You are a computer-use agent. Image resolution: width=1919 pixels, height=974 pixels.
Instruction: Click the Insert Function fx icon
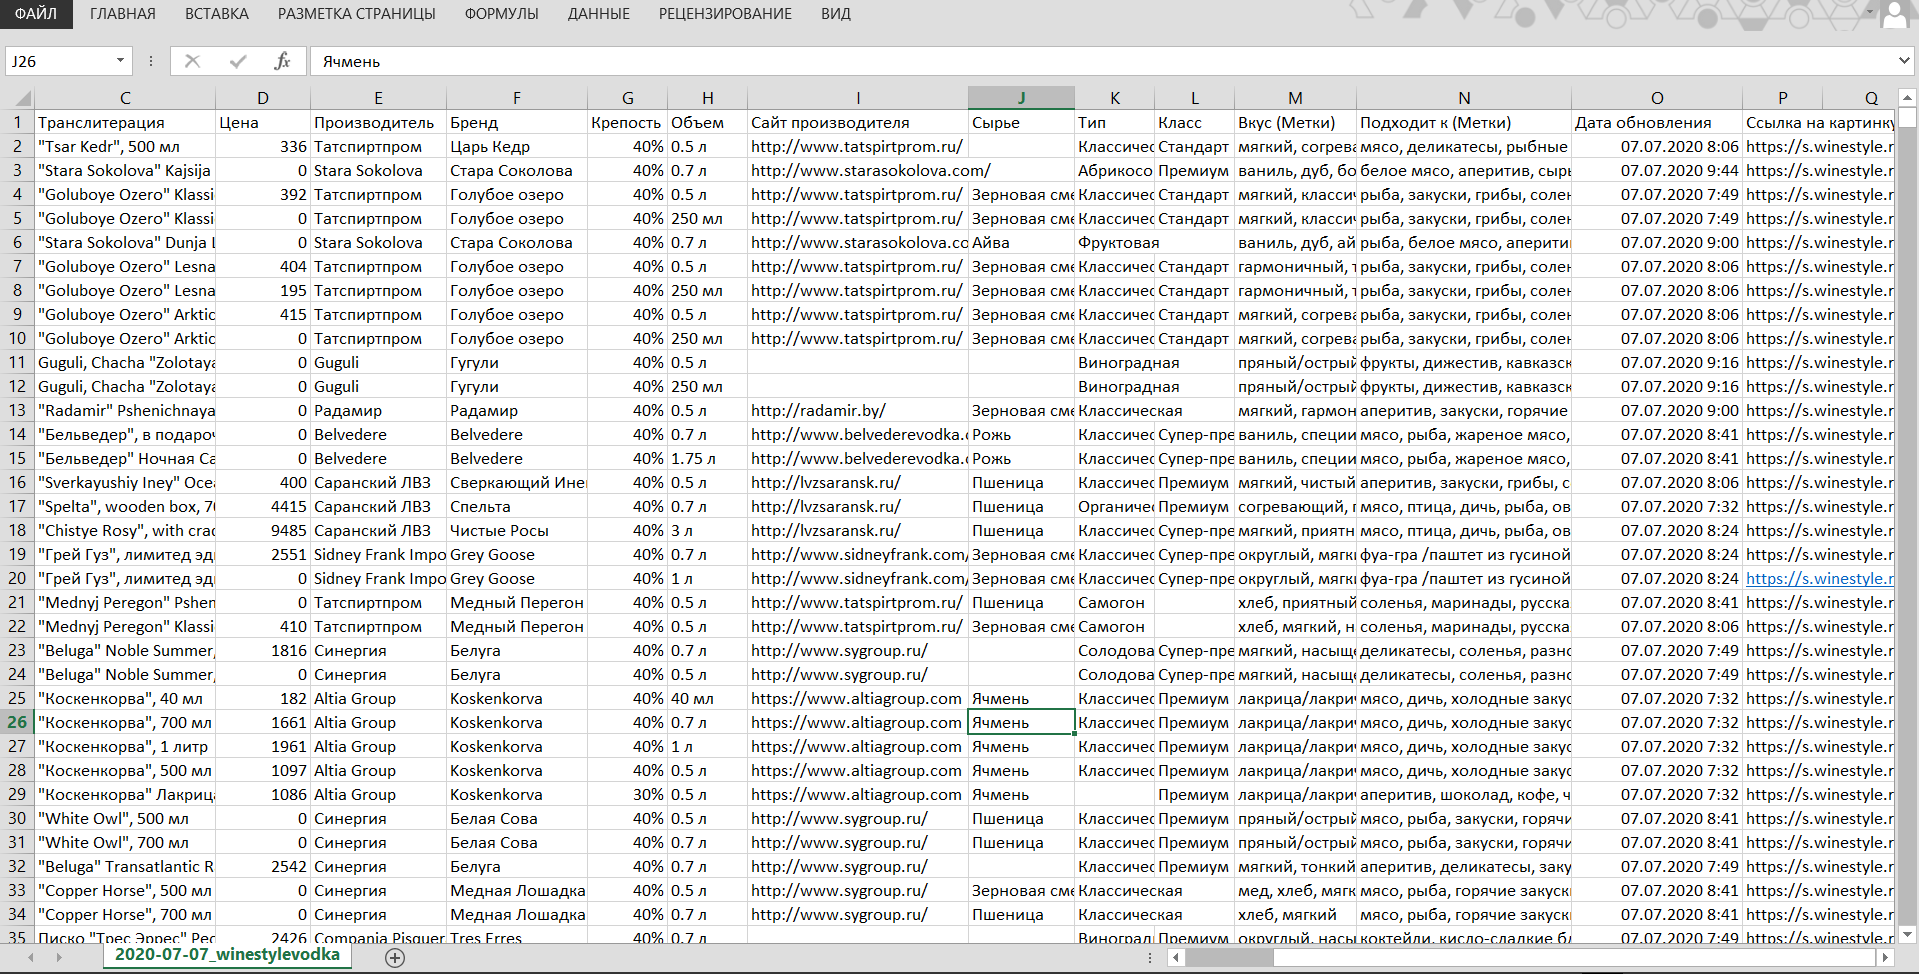tap(282, 61)
